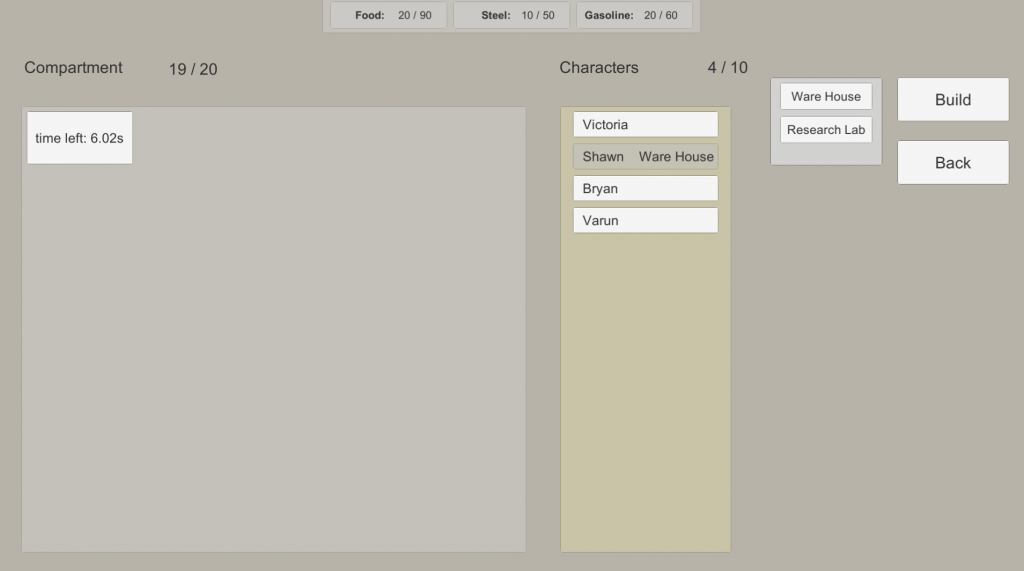Screen dimensions: 1024x571
Task: Select Ware House building option
Action: [826, 97]
